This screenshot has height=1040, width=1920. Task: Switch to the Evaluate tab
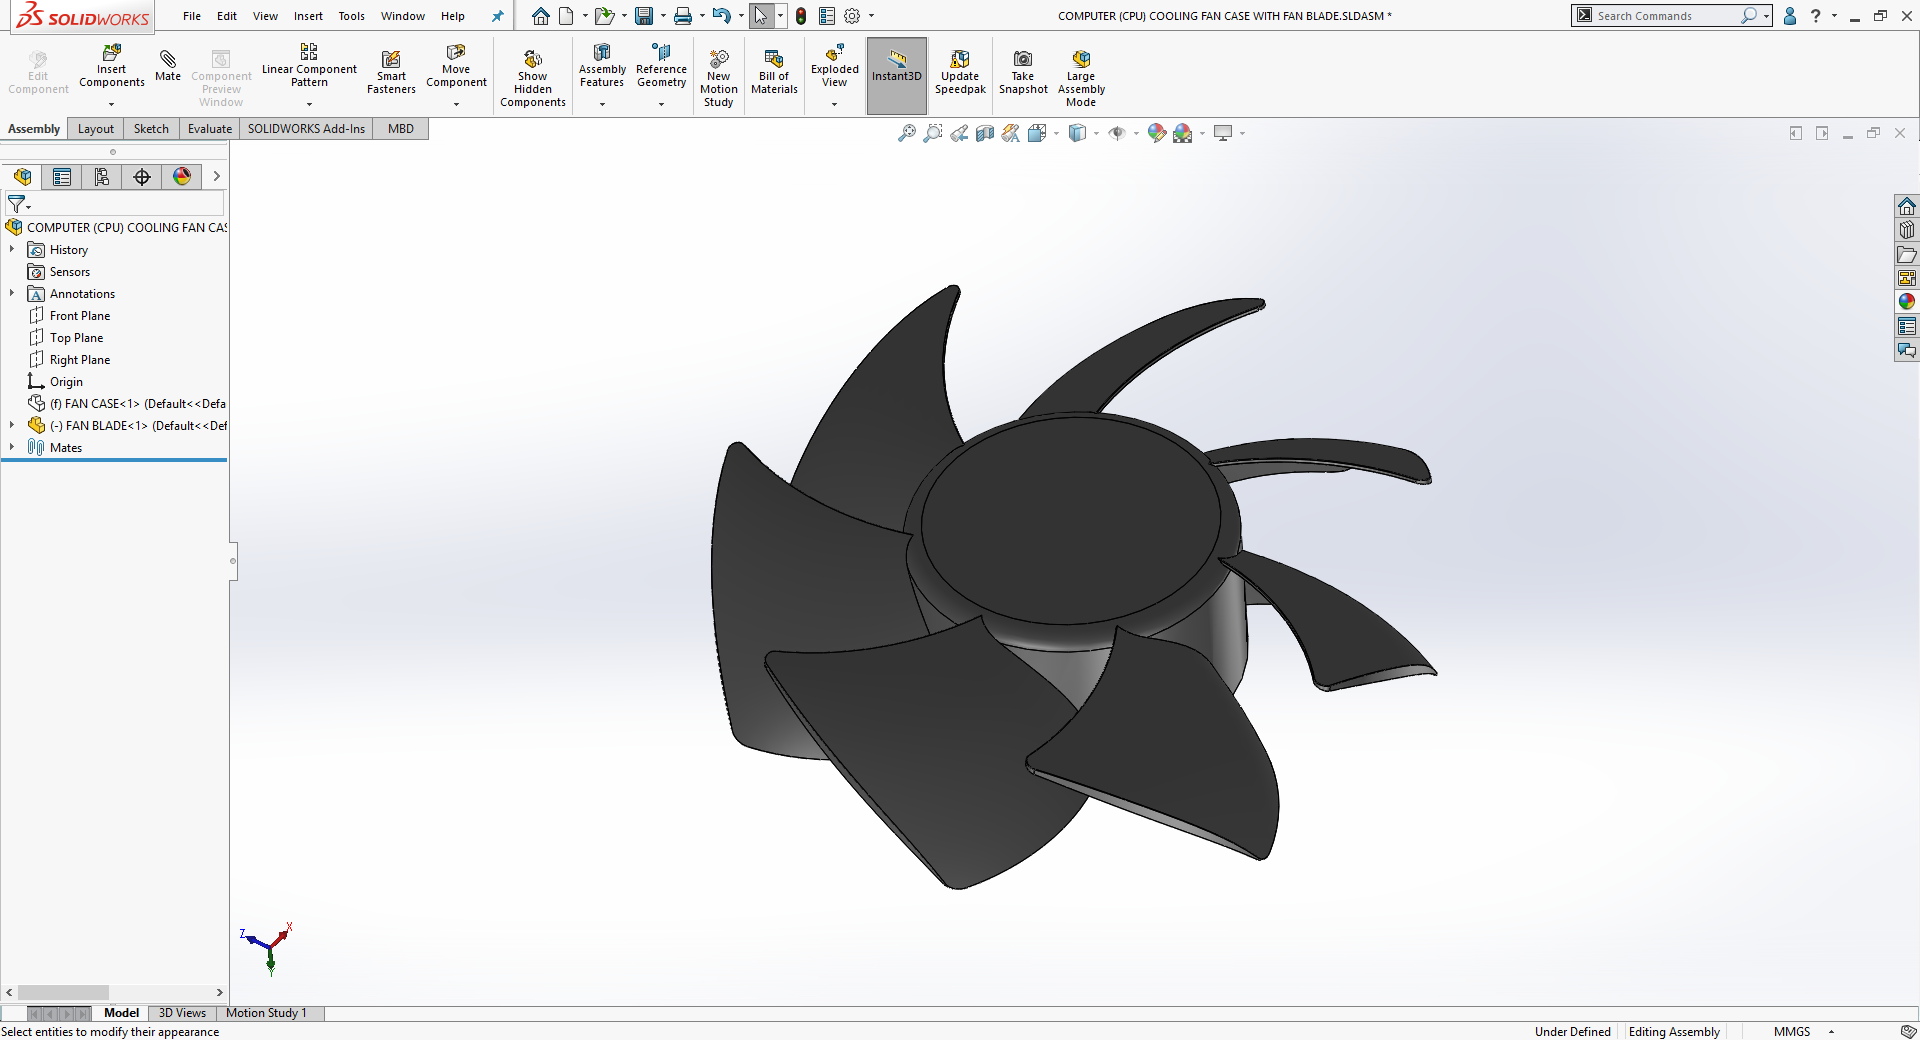tap(209, 128)
